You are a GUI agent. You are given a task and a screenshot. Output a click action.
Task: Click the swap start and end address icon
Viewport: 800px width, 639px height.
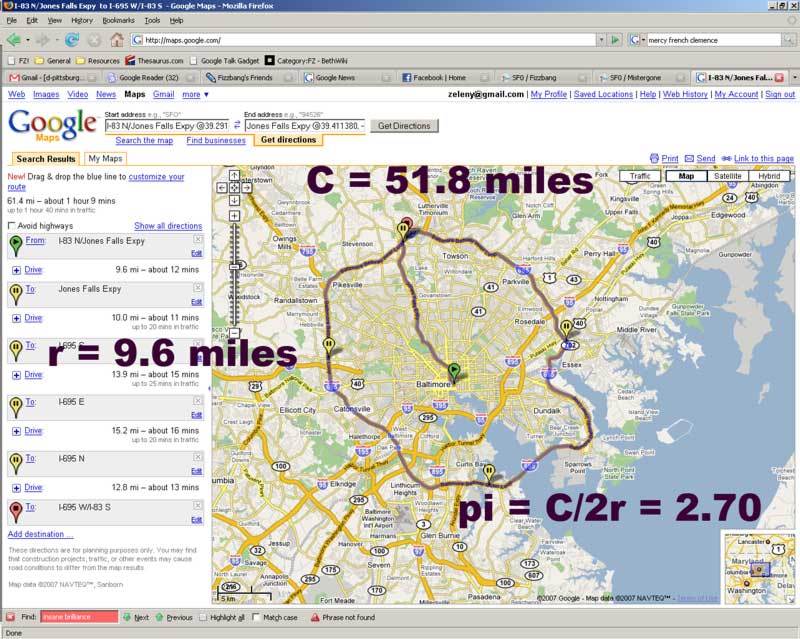point(237,126)
